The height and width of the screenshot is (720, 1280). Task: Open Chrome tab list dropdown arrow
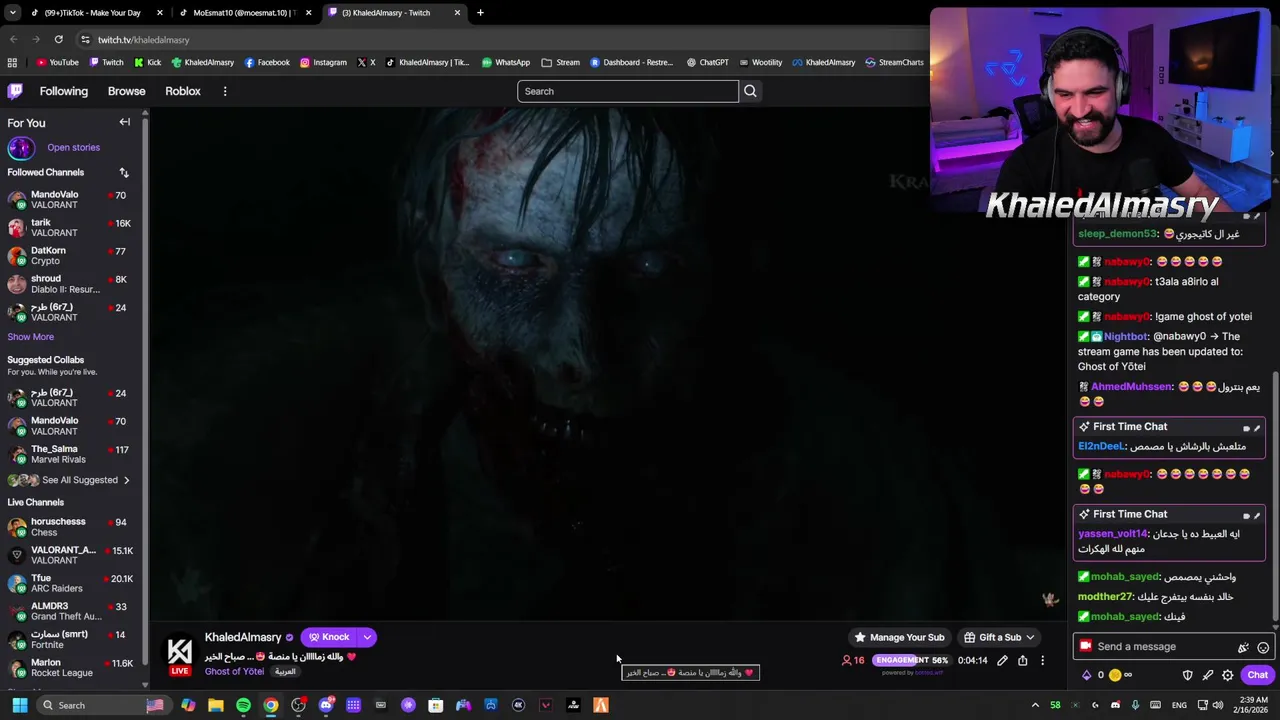12,13
